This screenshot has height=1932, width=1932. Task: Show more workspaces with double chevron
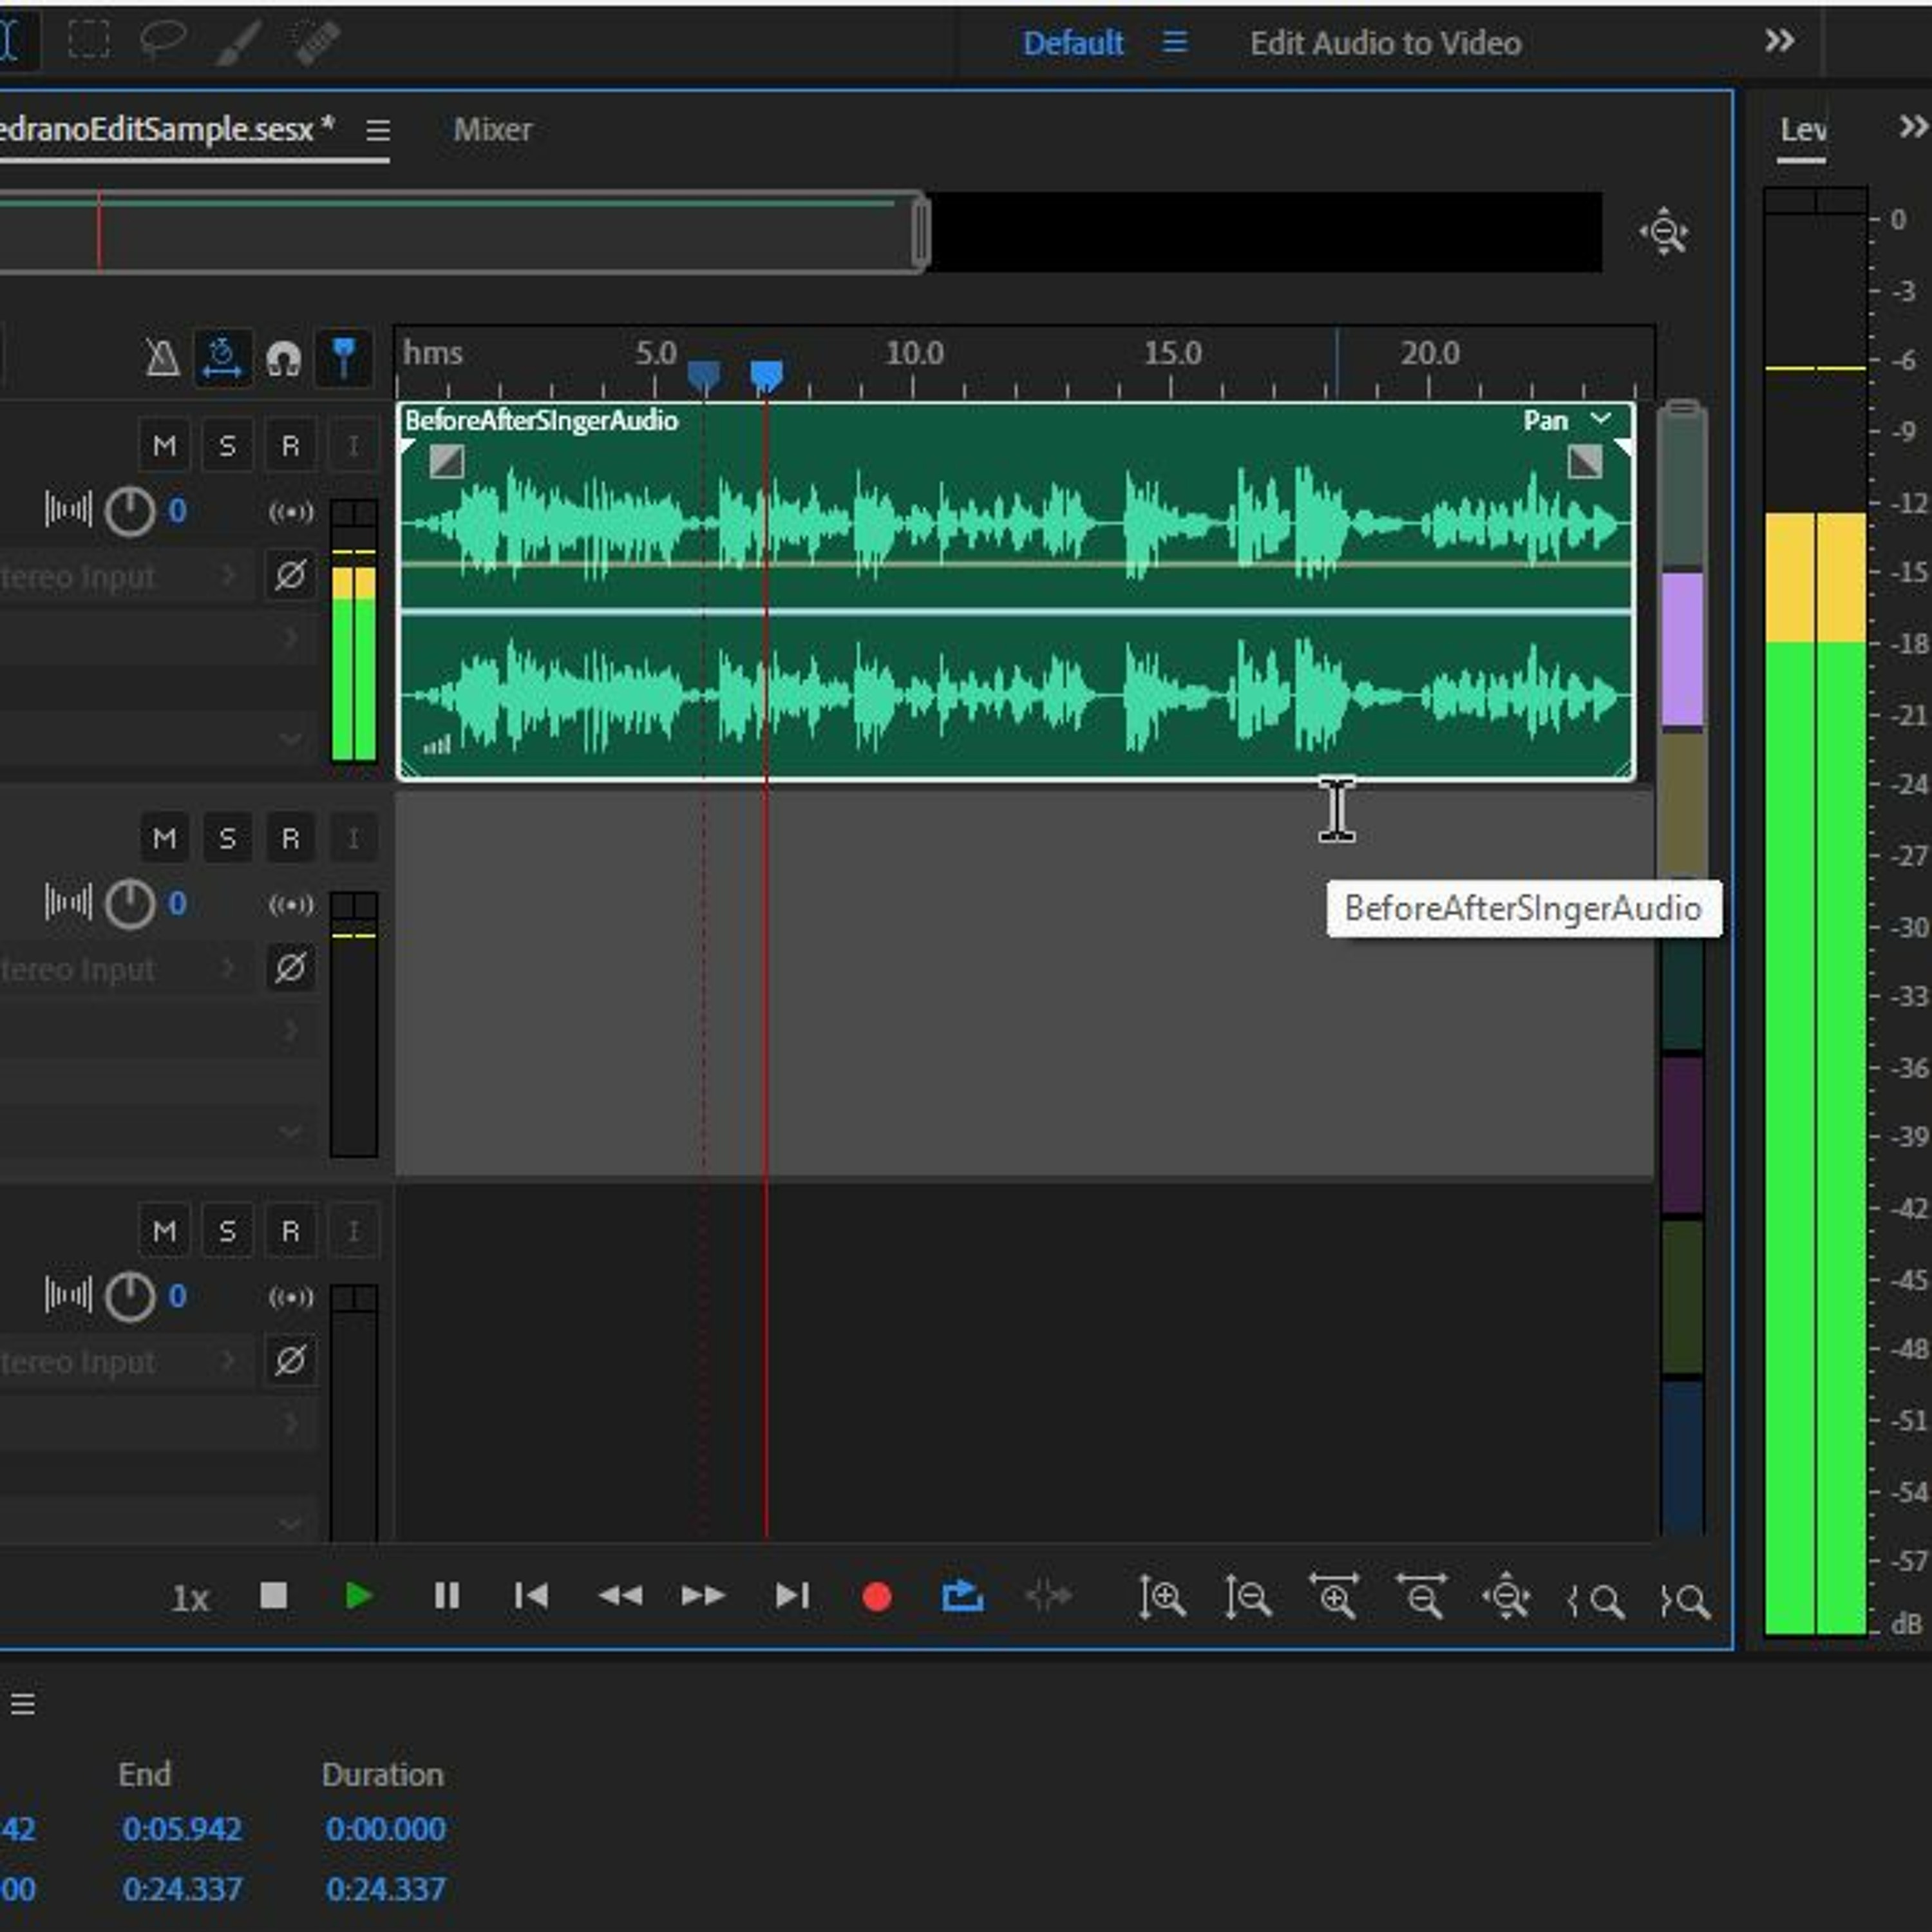click(1779, 41)
